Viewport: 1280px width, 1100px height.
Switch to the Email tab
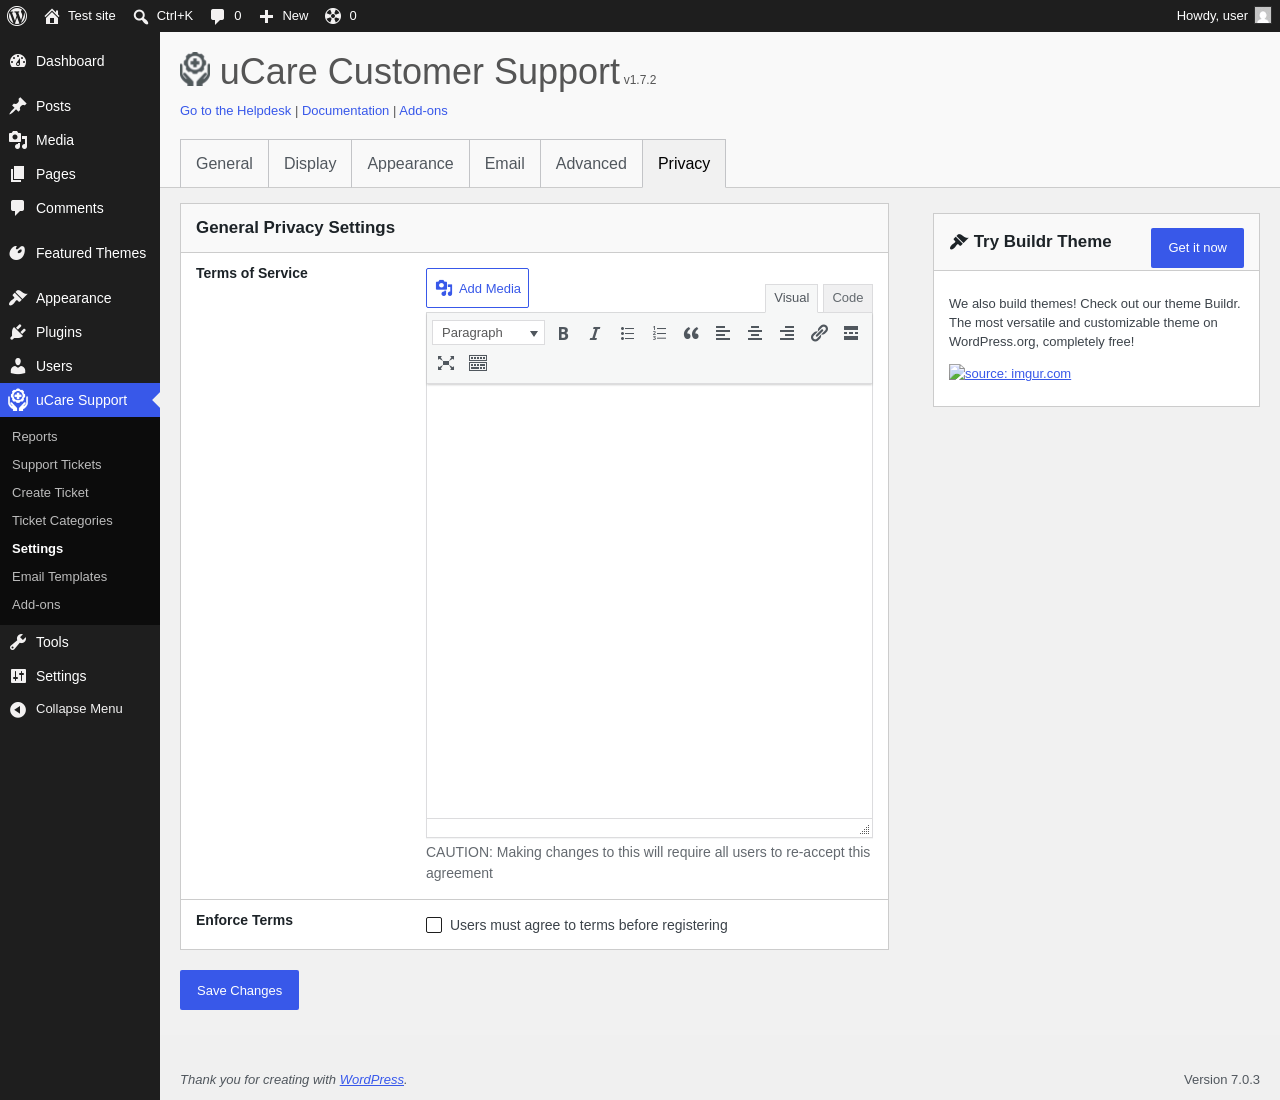point(505,163)
